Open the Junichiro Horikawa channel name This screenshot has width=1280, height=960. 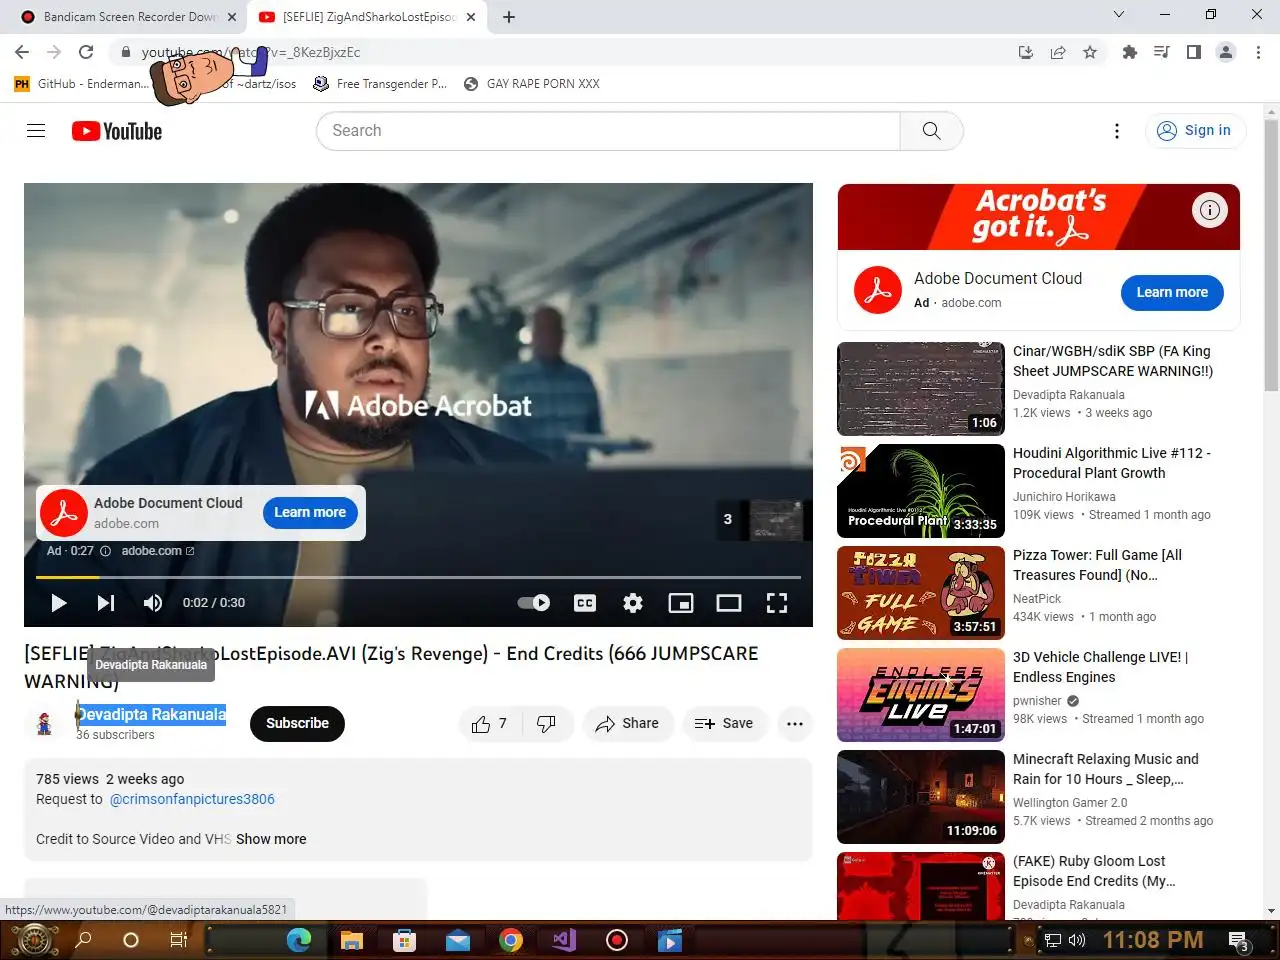(x=1064, y=497)
